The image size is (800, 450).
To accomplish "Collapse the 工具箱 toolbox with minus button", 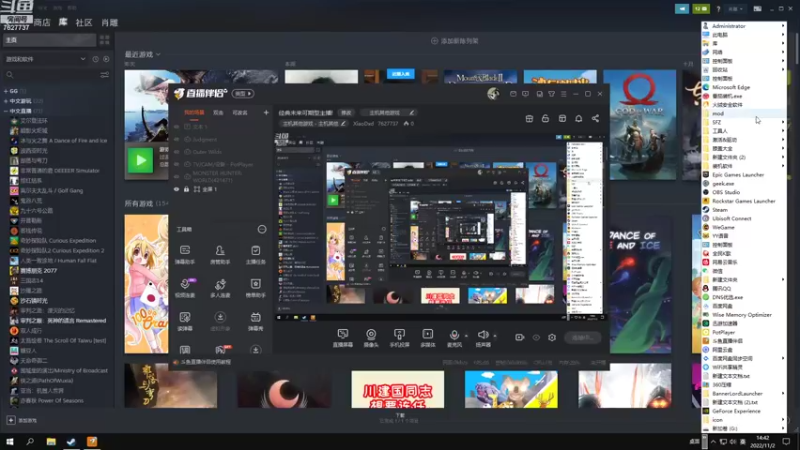I will point(262,230).
